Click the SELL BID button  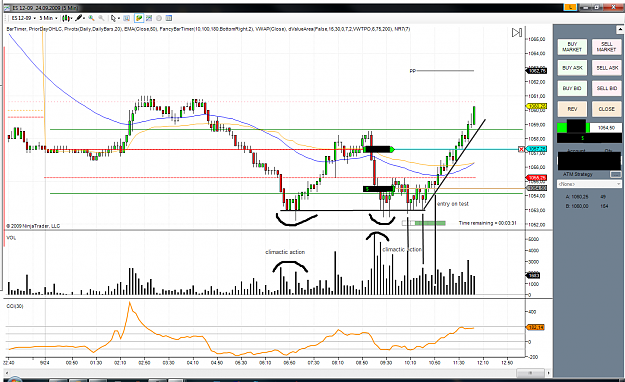pyautogui.click(x=606, y=88)
